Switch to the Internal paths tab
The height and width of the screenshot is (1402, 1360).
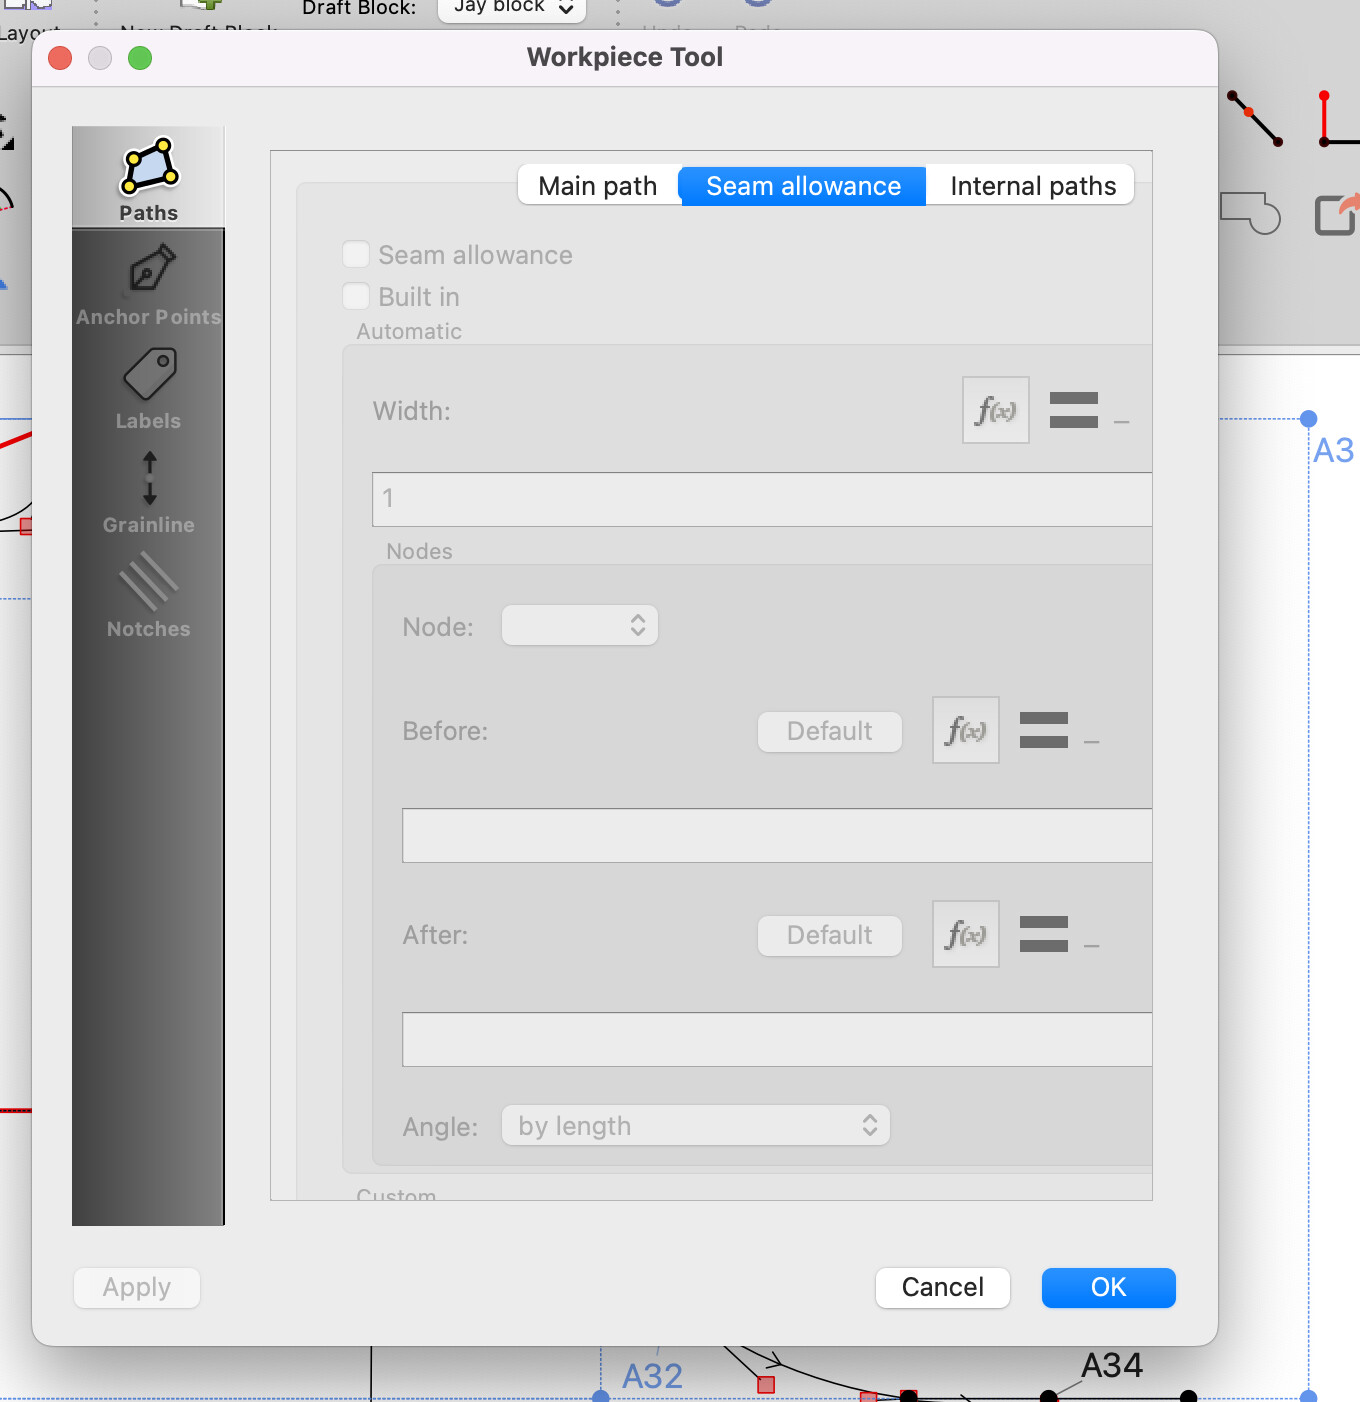pyautogui.click(x=1032, y=186)
